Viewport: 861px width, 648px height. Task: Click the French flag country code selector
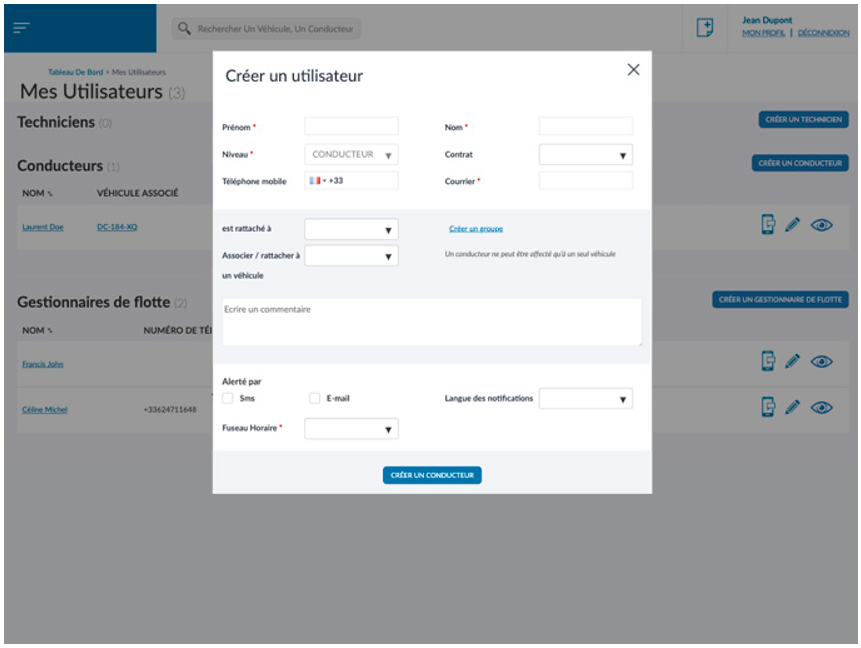tap(317, 181)
